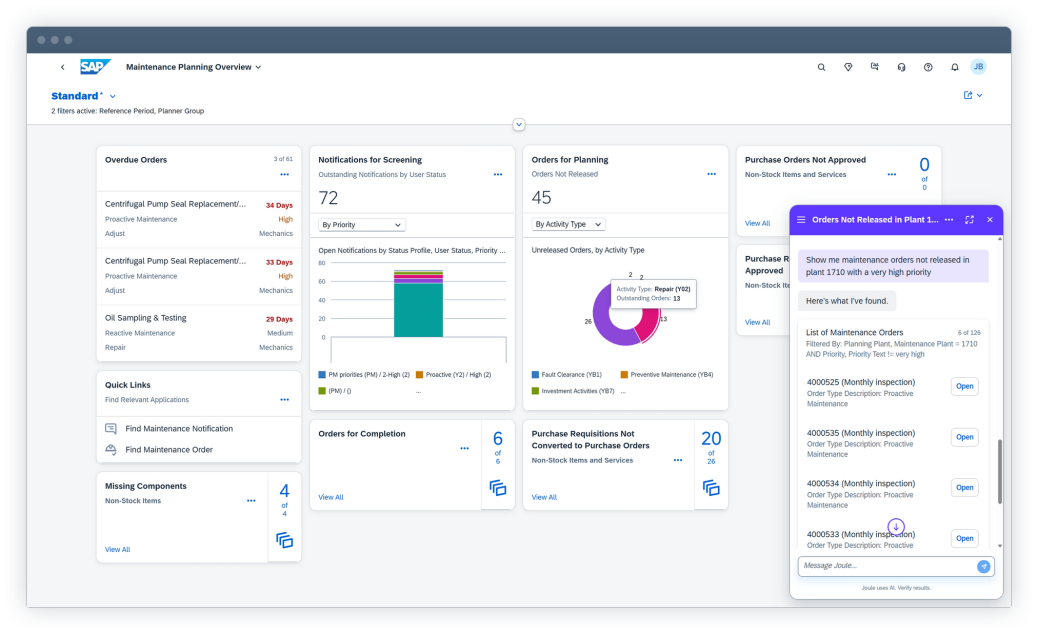The height and width of the screenshot is (634, 1038).
Task: Open the help icon in the top bar
Action: pos(928,67)
